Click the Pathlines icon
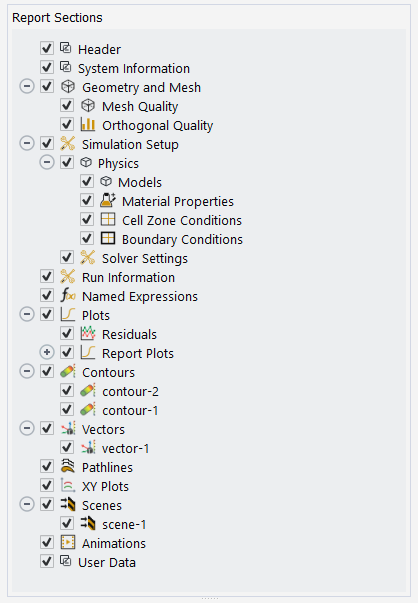The width and height of the screenshot is (418, 603). (x=68, y=466)
